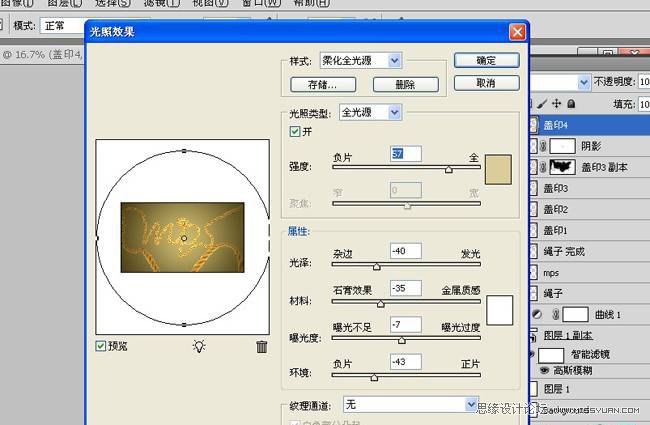This screenshot has height=425, width=650.
Task: Click the 盖印3 副本 layer mask thumbnail
Action: (563, 167)
